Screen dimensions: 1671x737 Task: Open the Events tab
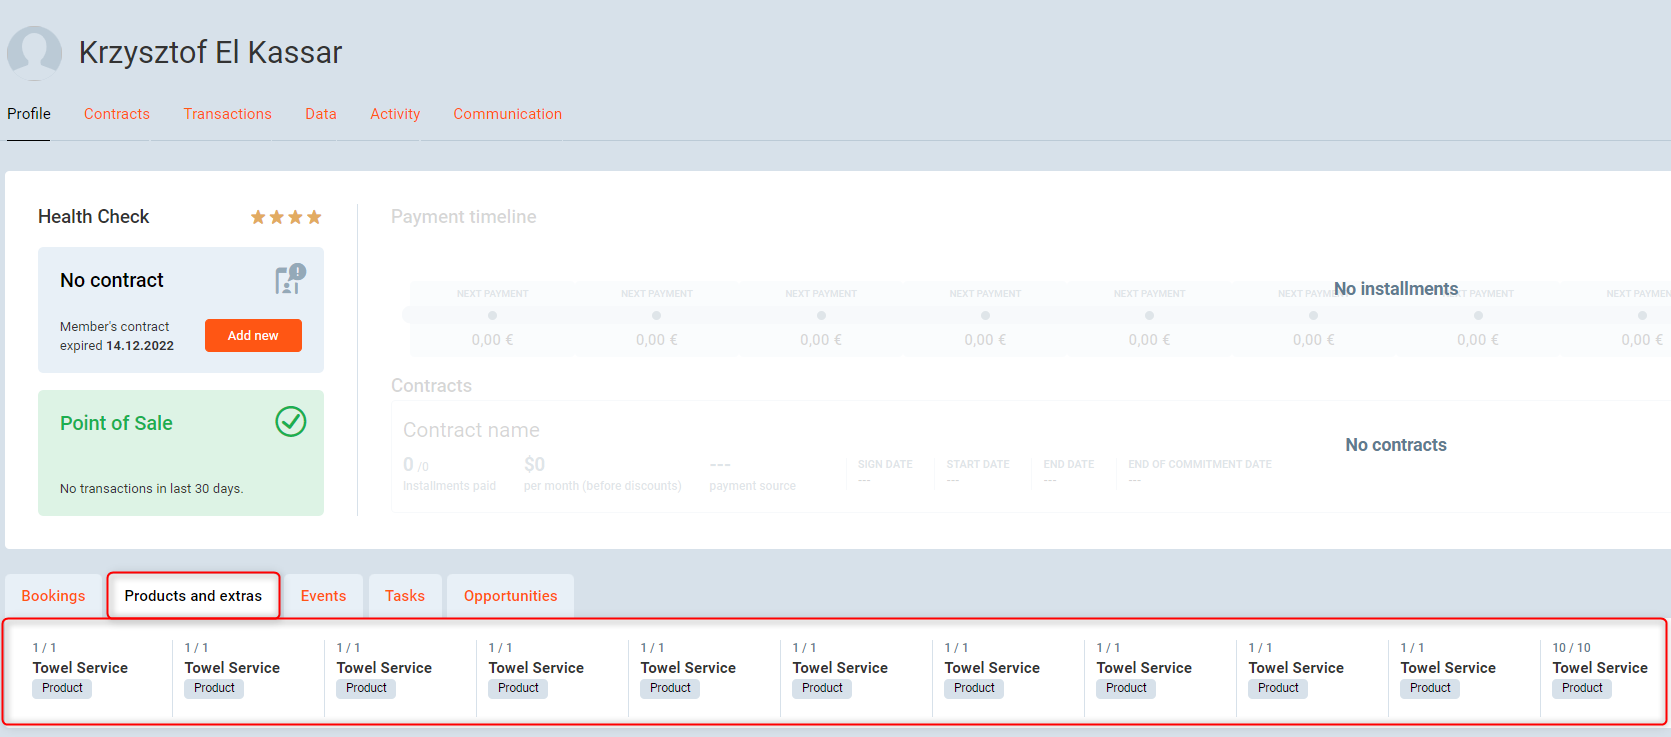323,596
